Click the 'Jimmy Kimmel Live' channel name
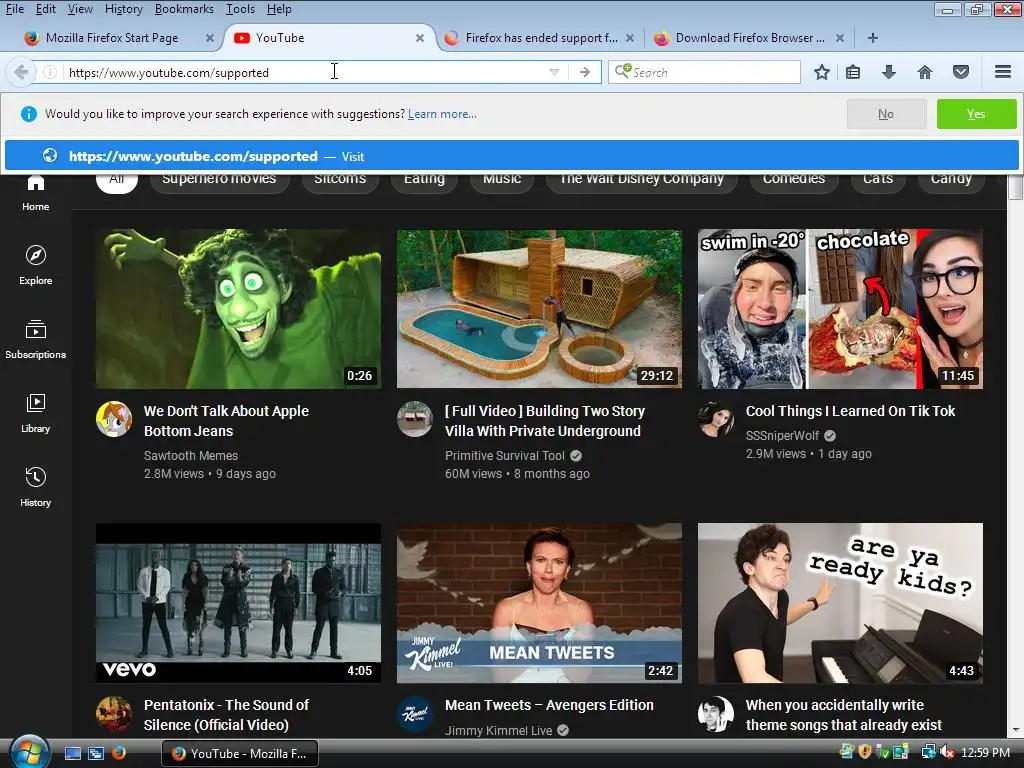 498,730
